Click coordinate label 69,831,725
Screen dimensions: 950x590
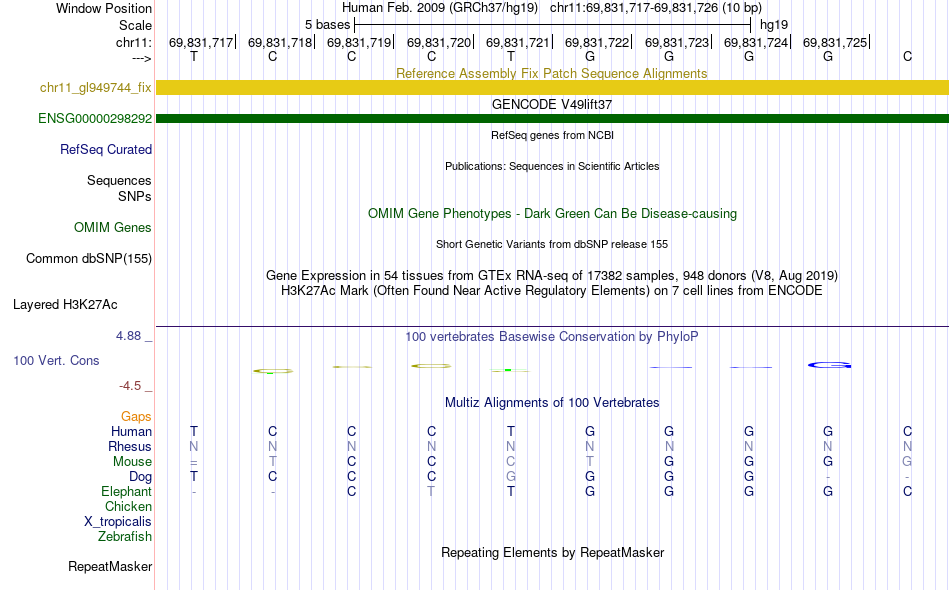pos(835,42)
